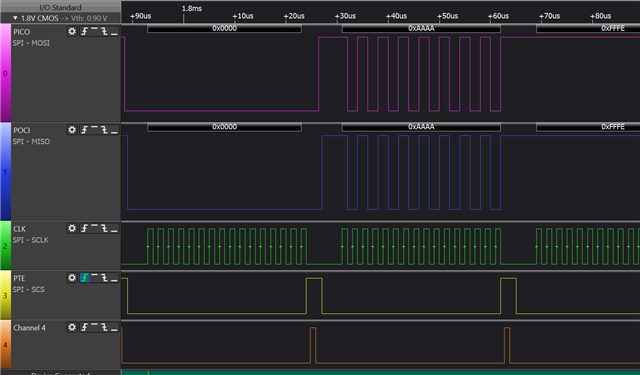Viewport: 640px width, 375px height.
Task: Select the 0xAAAA decoded frame on PICO
Action: pos(421,29)
